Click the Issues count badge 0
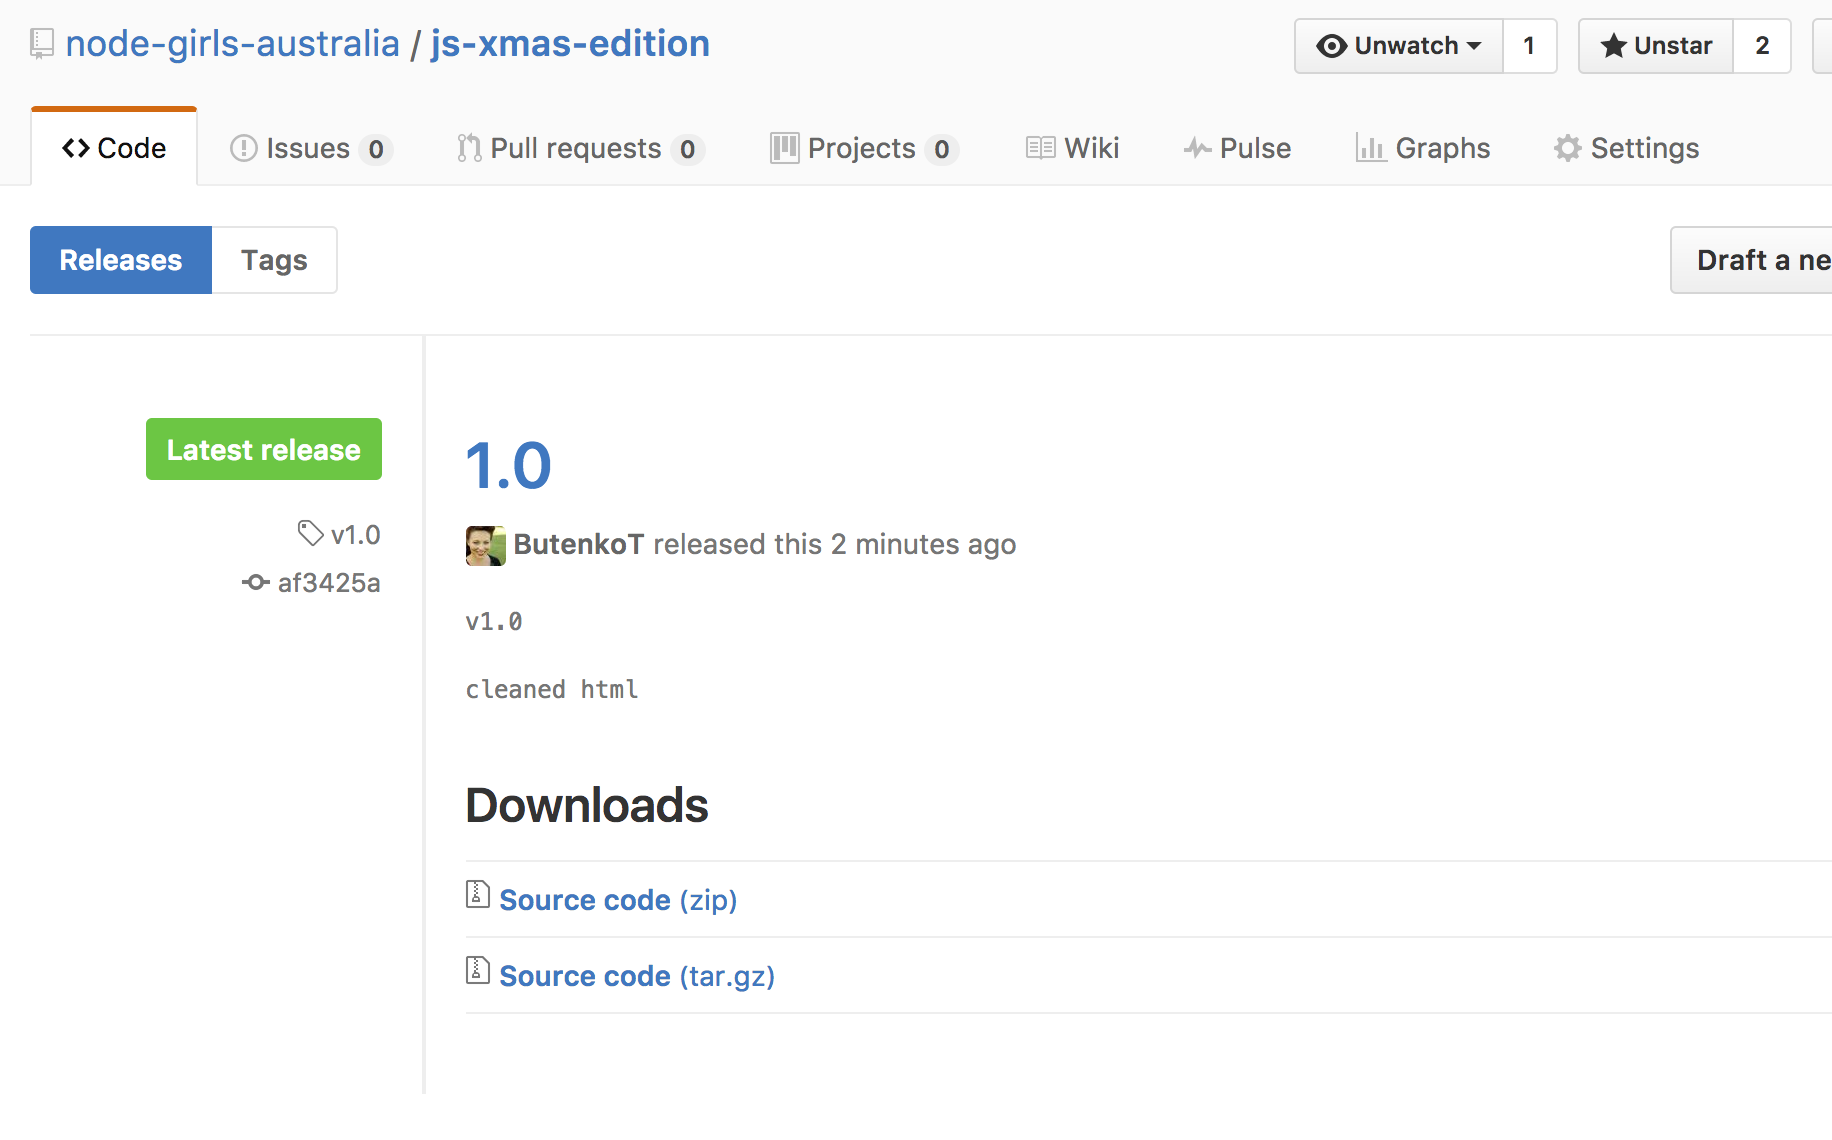The image size is (1832, 1140). coord(376,149)
